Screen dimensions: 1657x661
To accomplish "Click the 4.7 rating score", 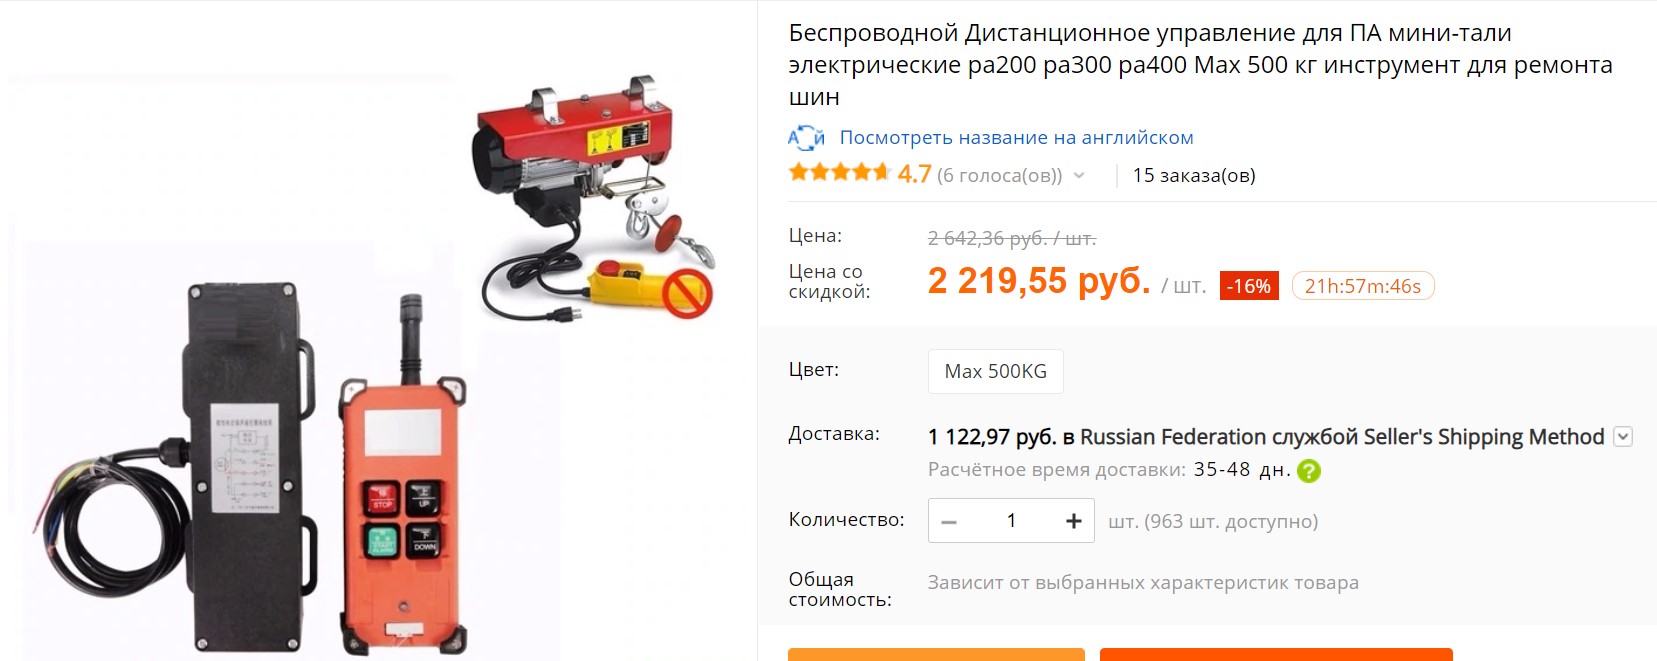I will coord(914,174).
